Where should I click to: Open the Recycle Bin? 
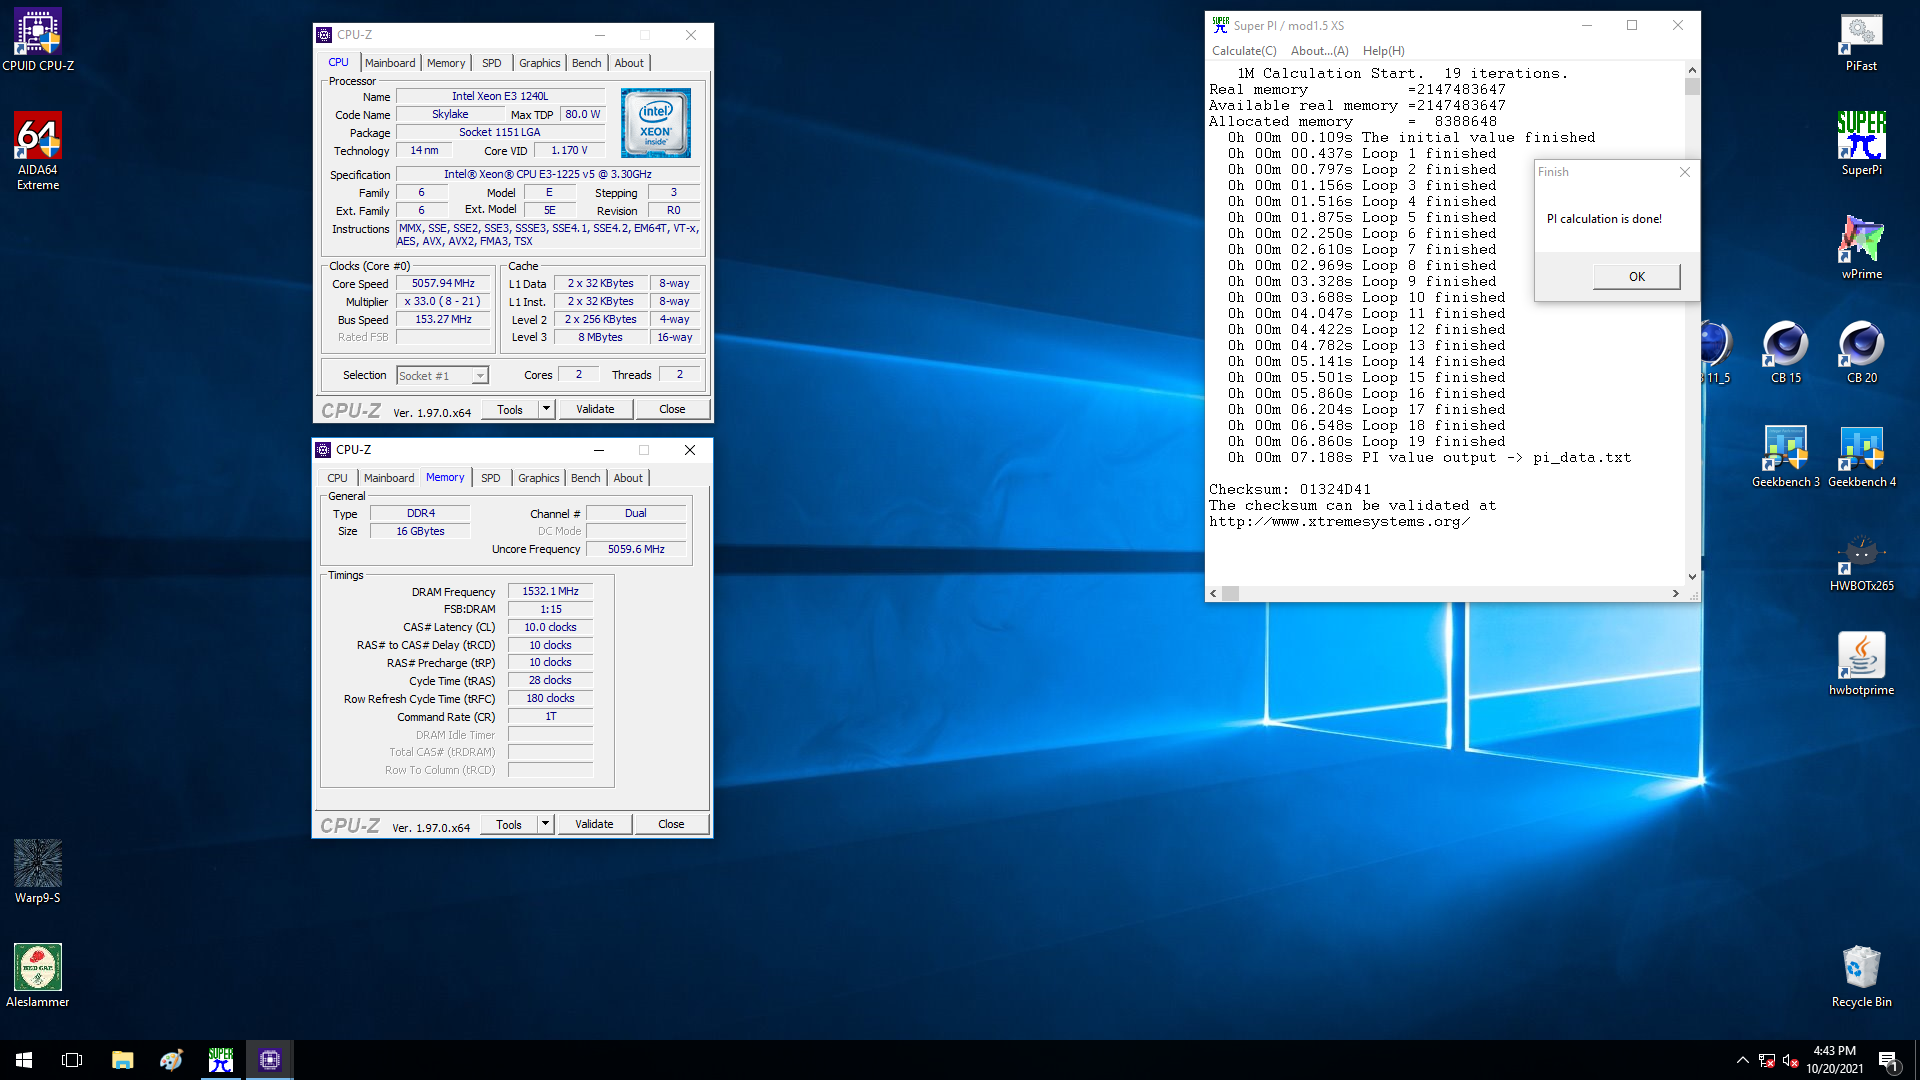pos(1861,976)
